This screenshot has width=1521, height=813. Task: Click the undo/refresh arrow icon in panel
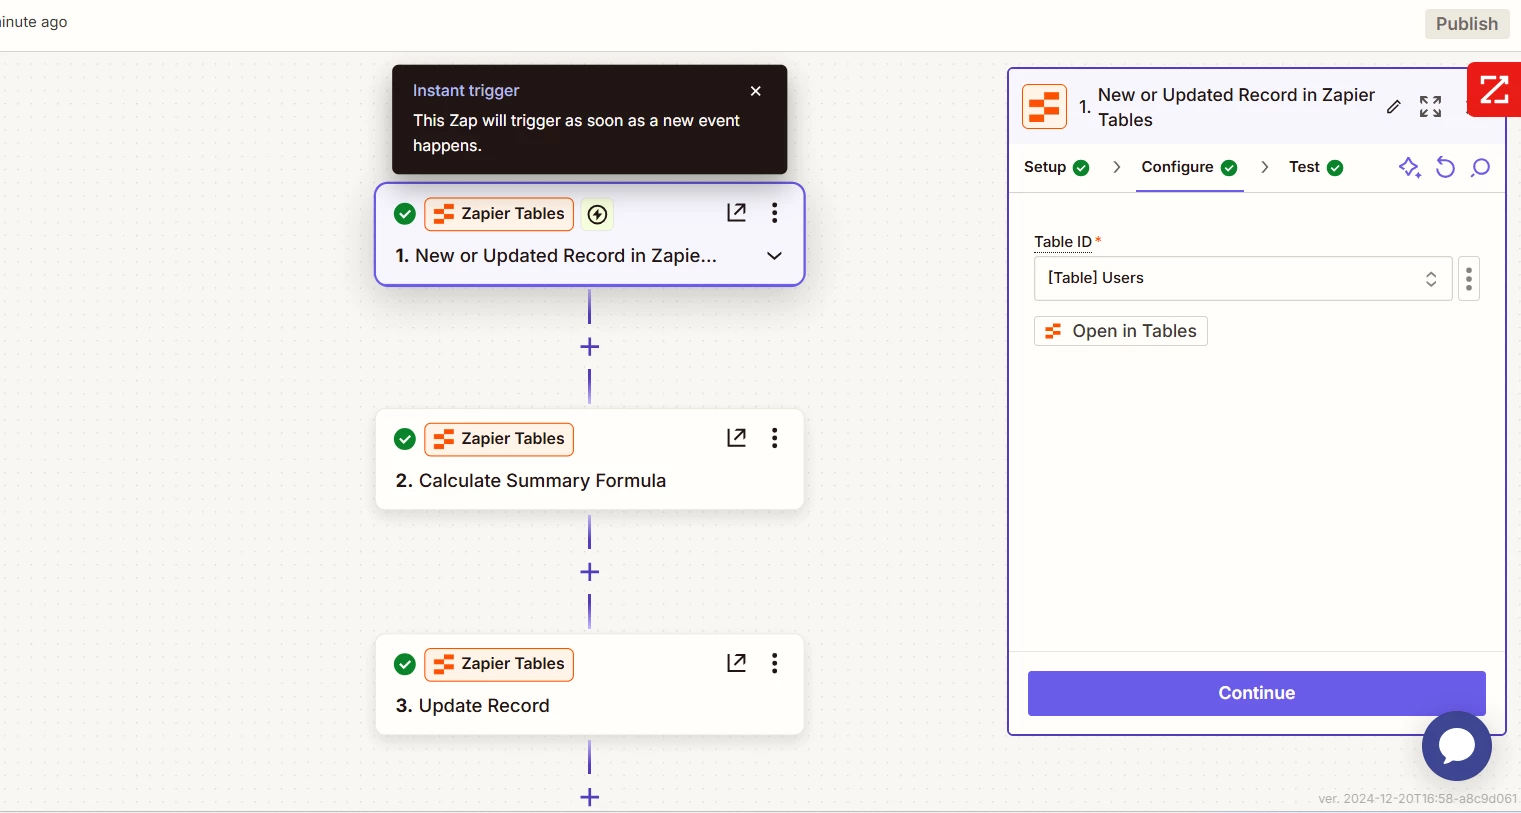tap(1445, 167)
